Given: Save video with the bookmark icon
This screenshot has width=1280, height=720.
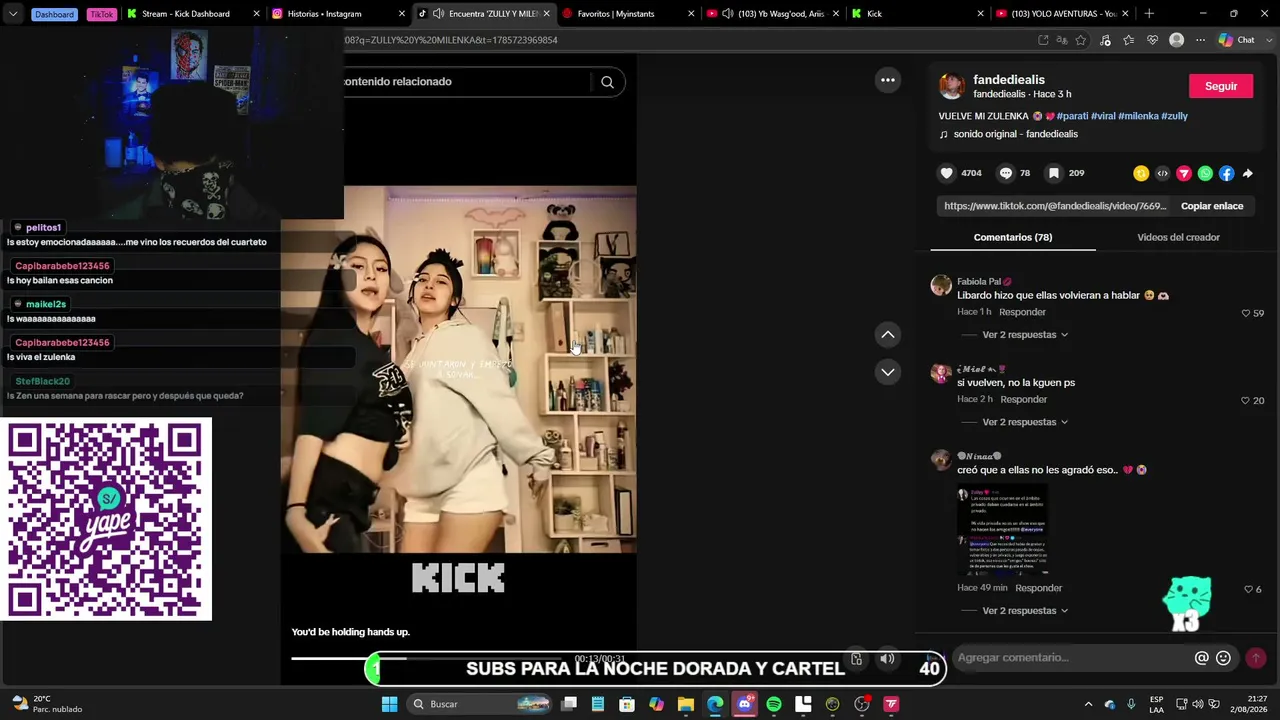Looking at the screenshot, I should click(1053, 173).
